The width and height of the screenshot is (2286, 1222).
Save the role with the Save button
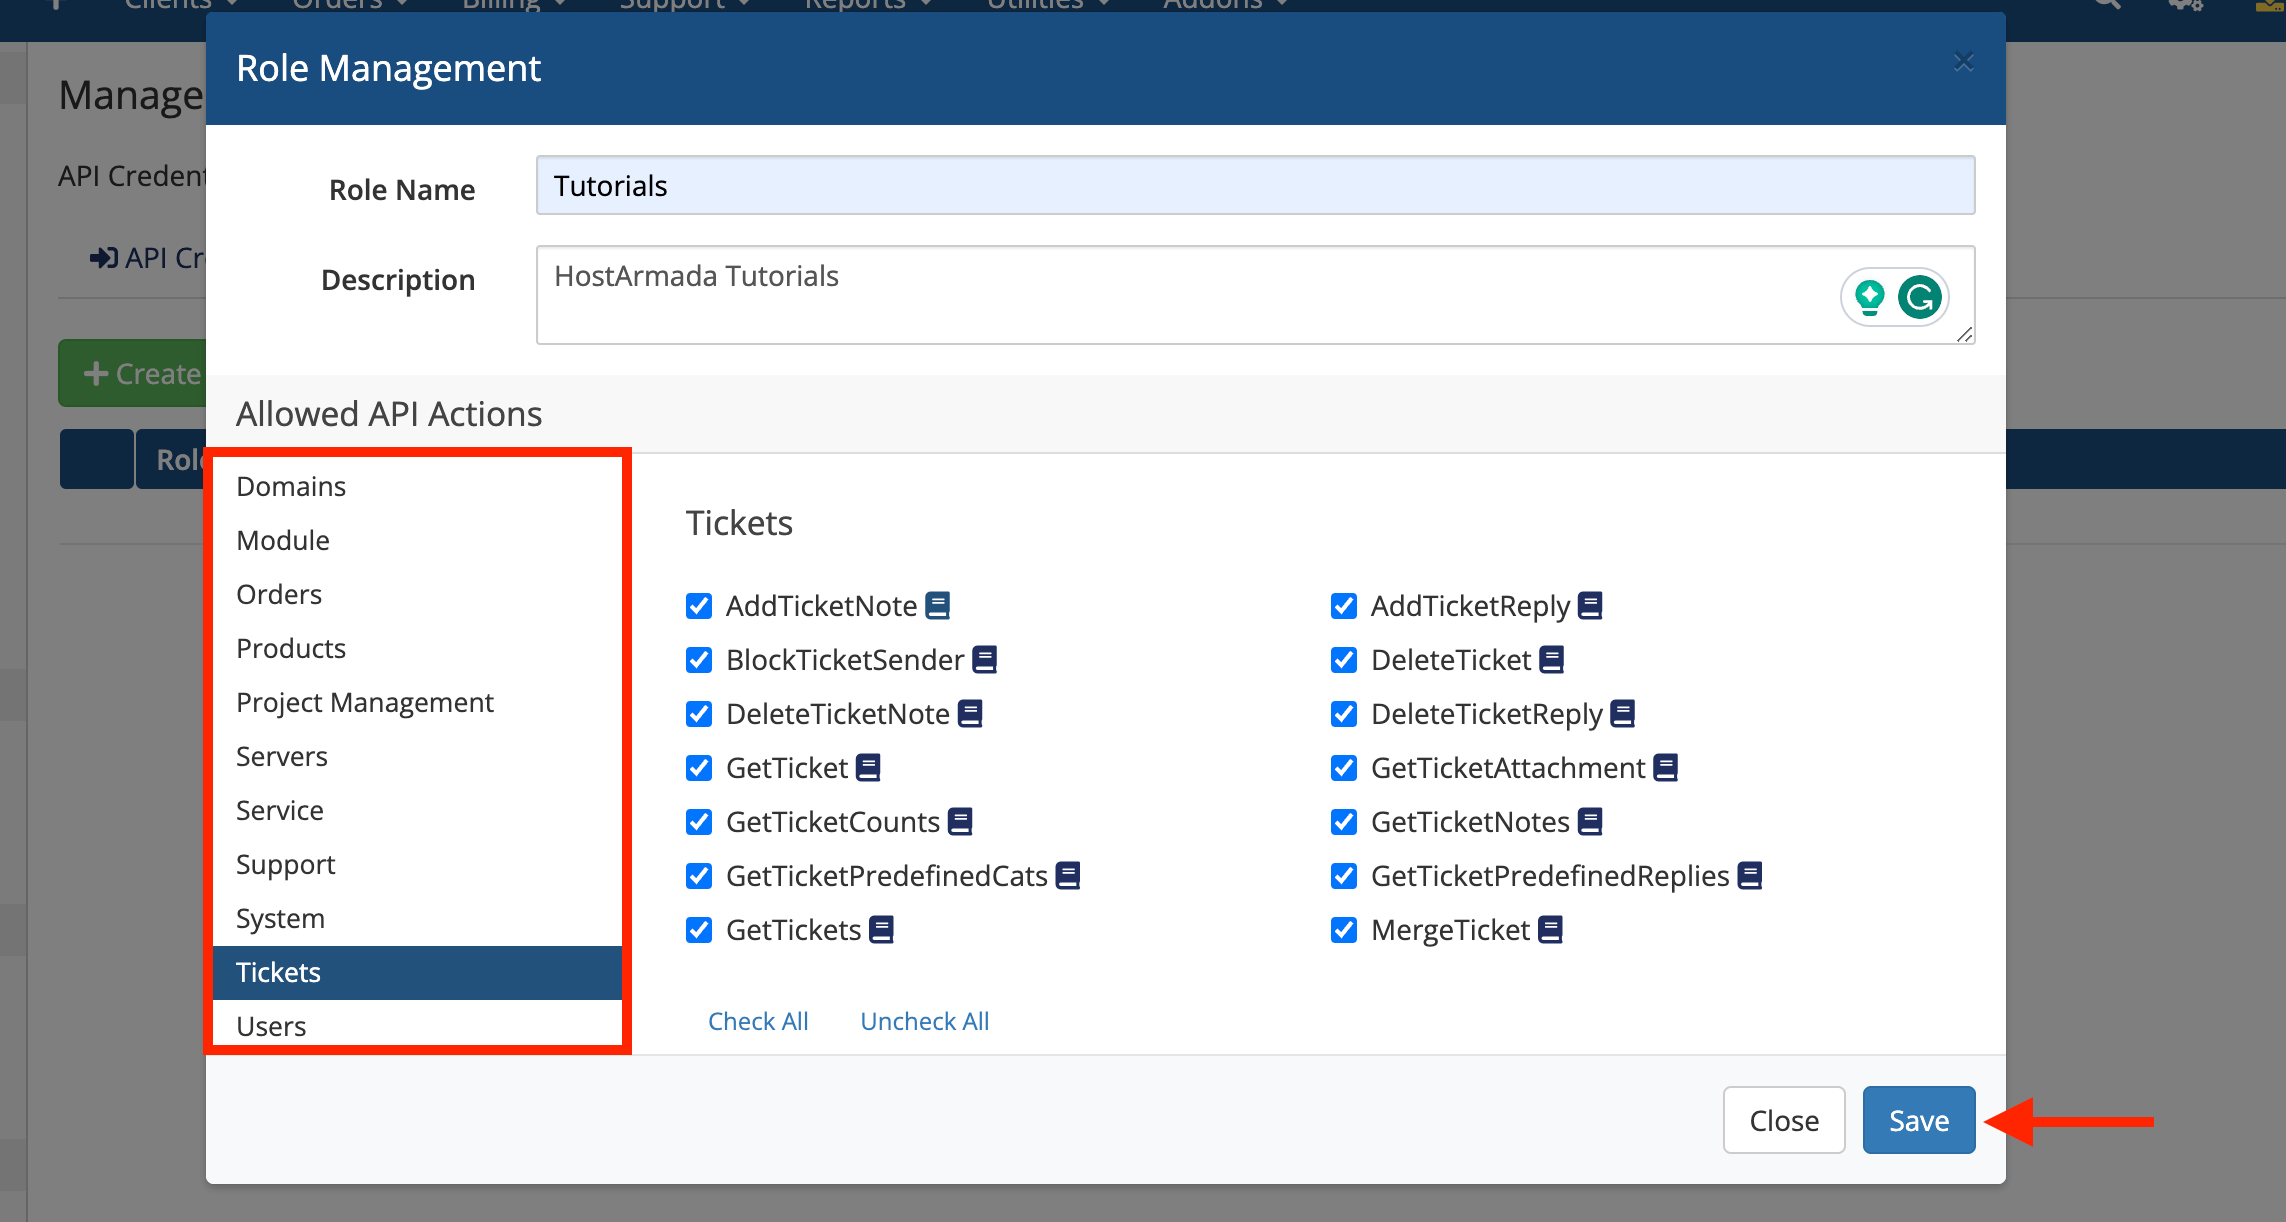[1919, 1120]
